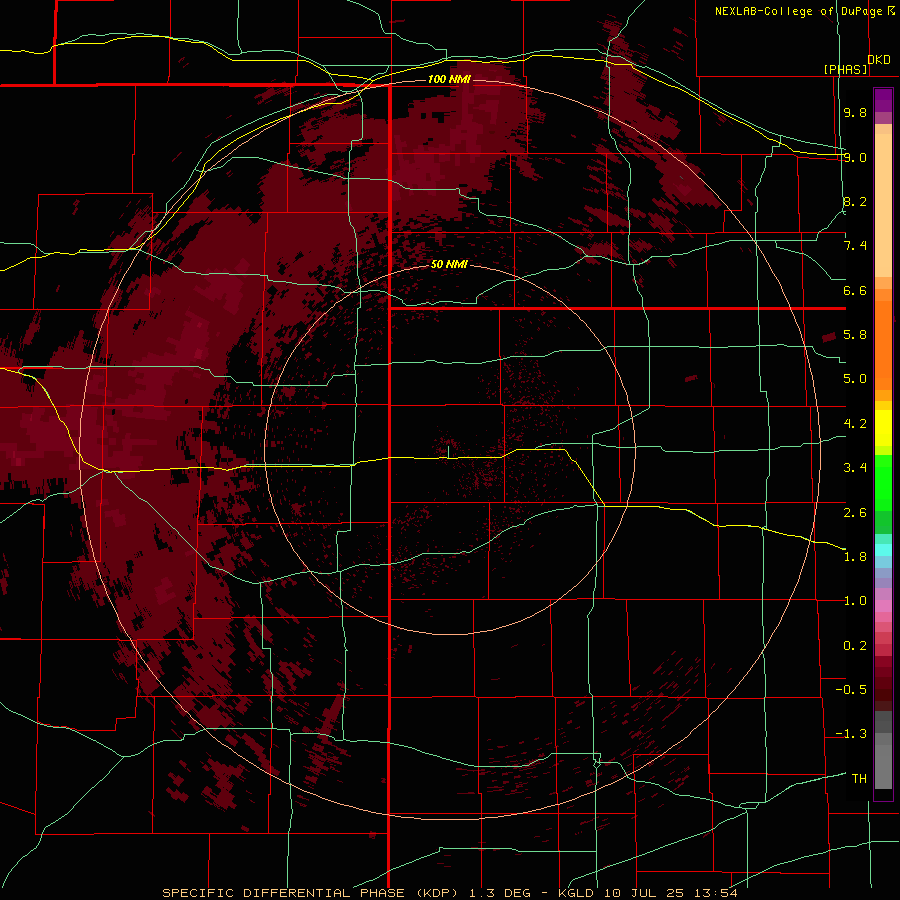The width and height of the screenshot is (900, 900).
Task: Click the 2.6 color scale value
Action: pos(855,513)
